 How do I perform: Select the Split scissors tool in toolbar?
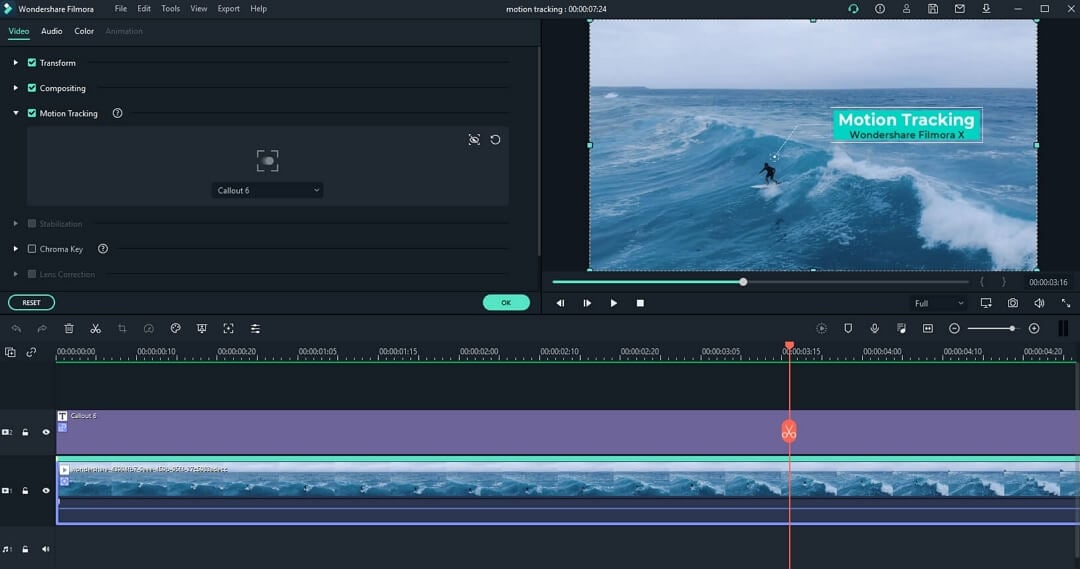coord(96,329)
